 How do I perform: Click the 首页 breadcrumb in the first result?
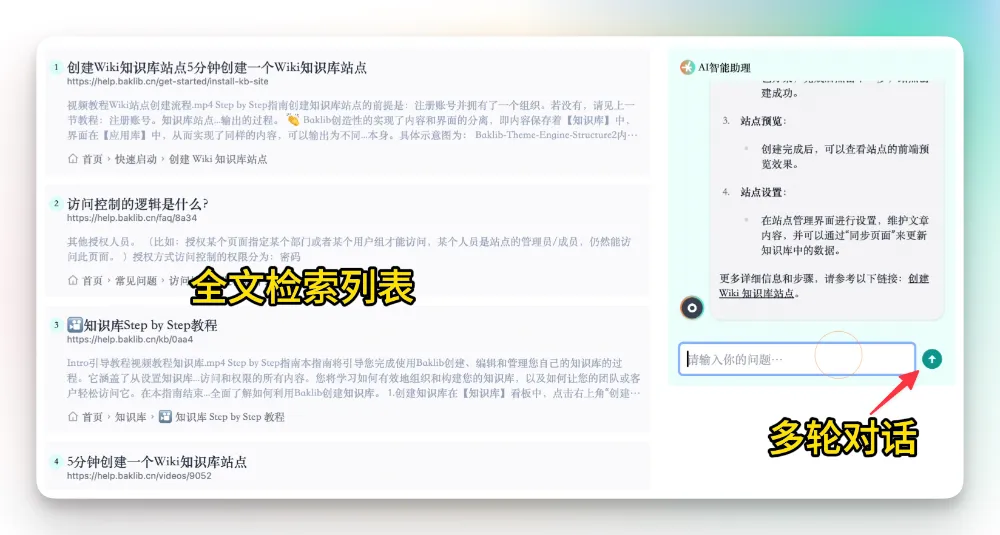point(92,159)
